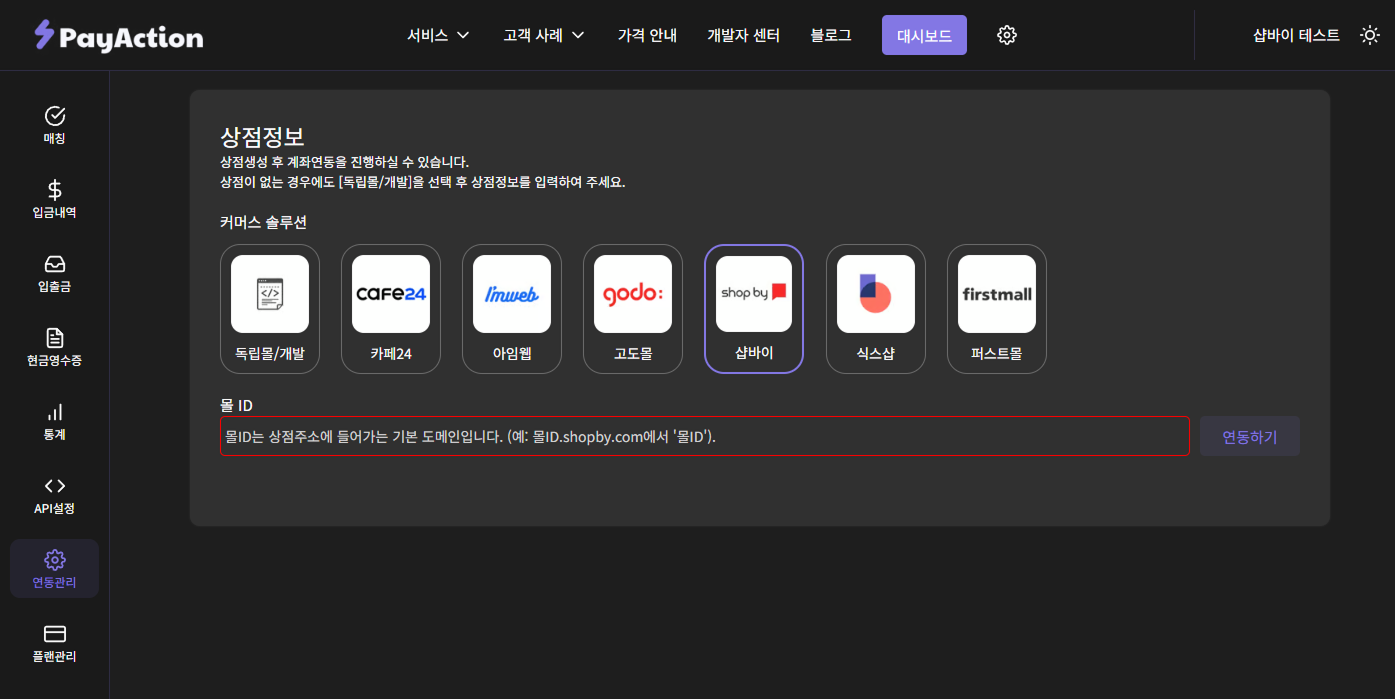Image resolution: width=1395 pixels, height=699 pixels.
Task: Toggle light mode with the sun icon
Action: tap(1370, 35)
